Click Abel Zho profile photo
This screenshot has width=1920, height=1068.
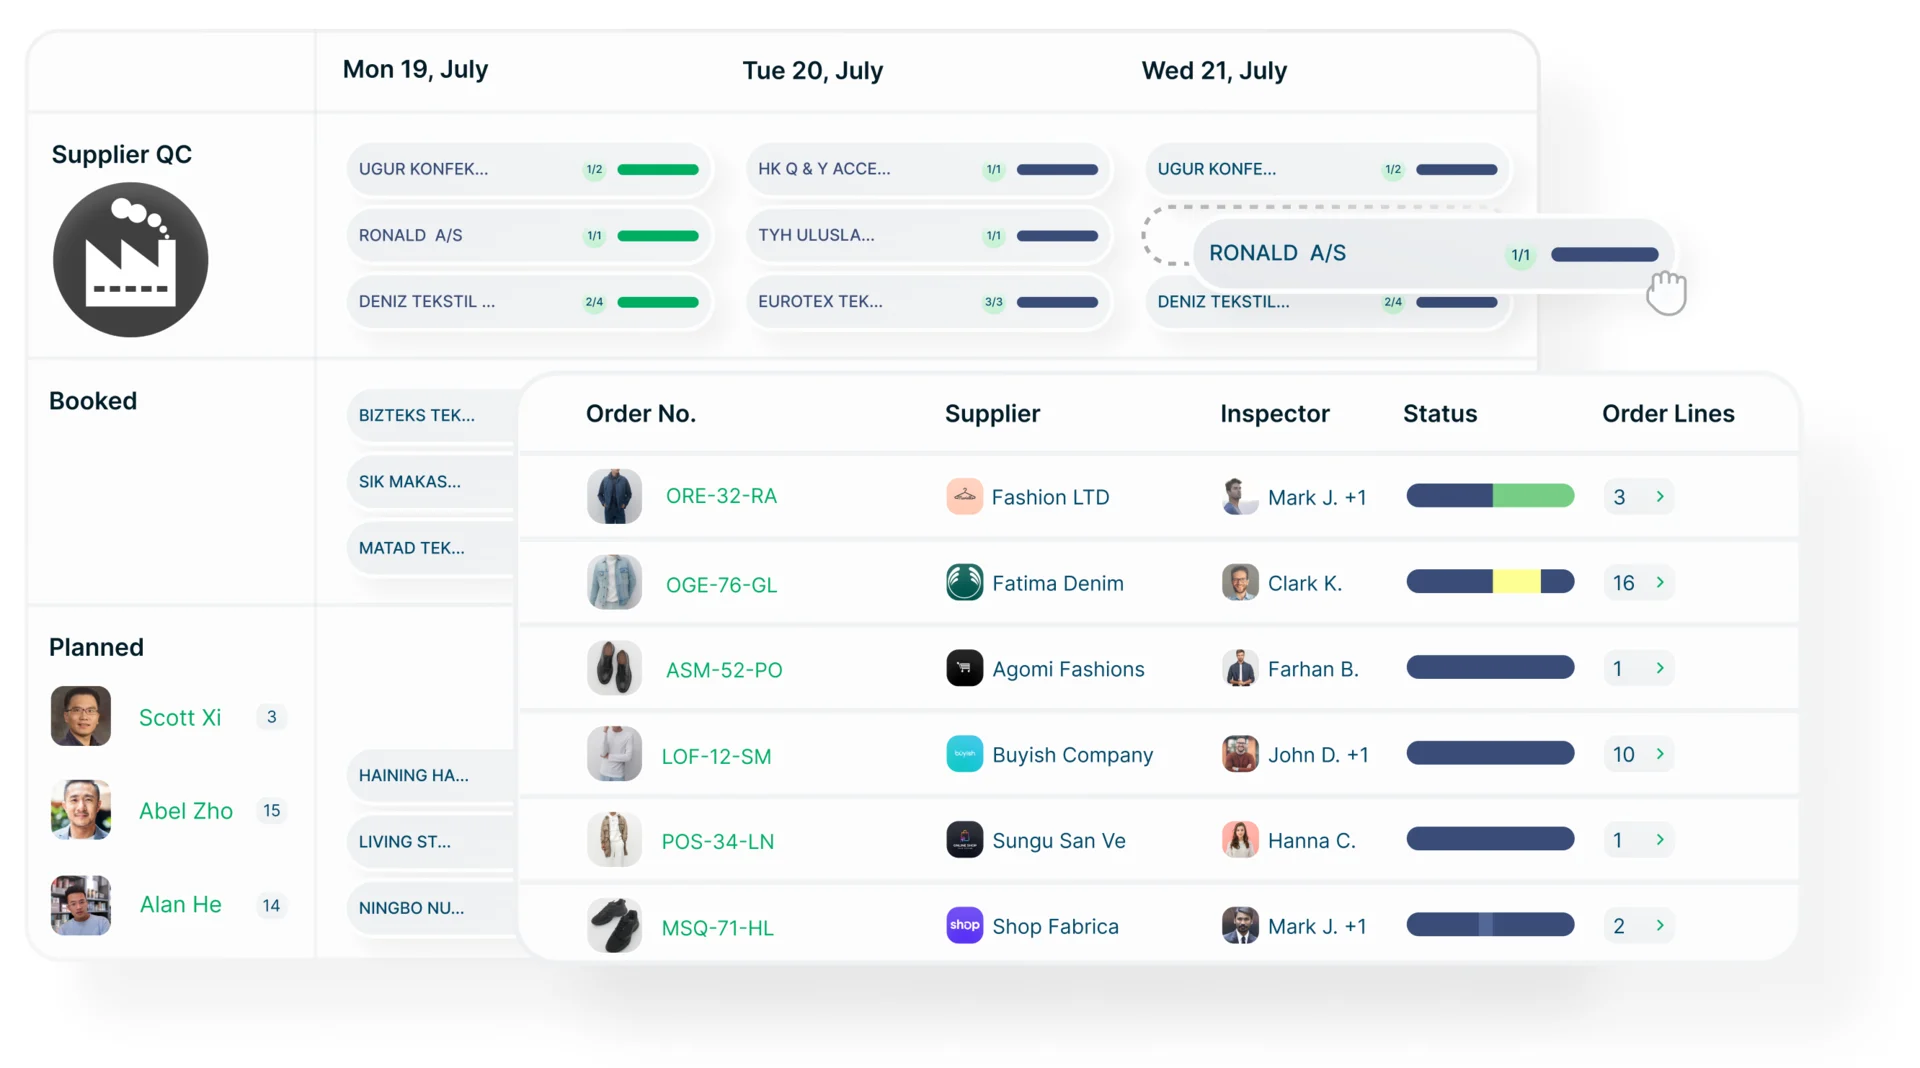pos(81,810)
